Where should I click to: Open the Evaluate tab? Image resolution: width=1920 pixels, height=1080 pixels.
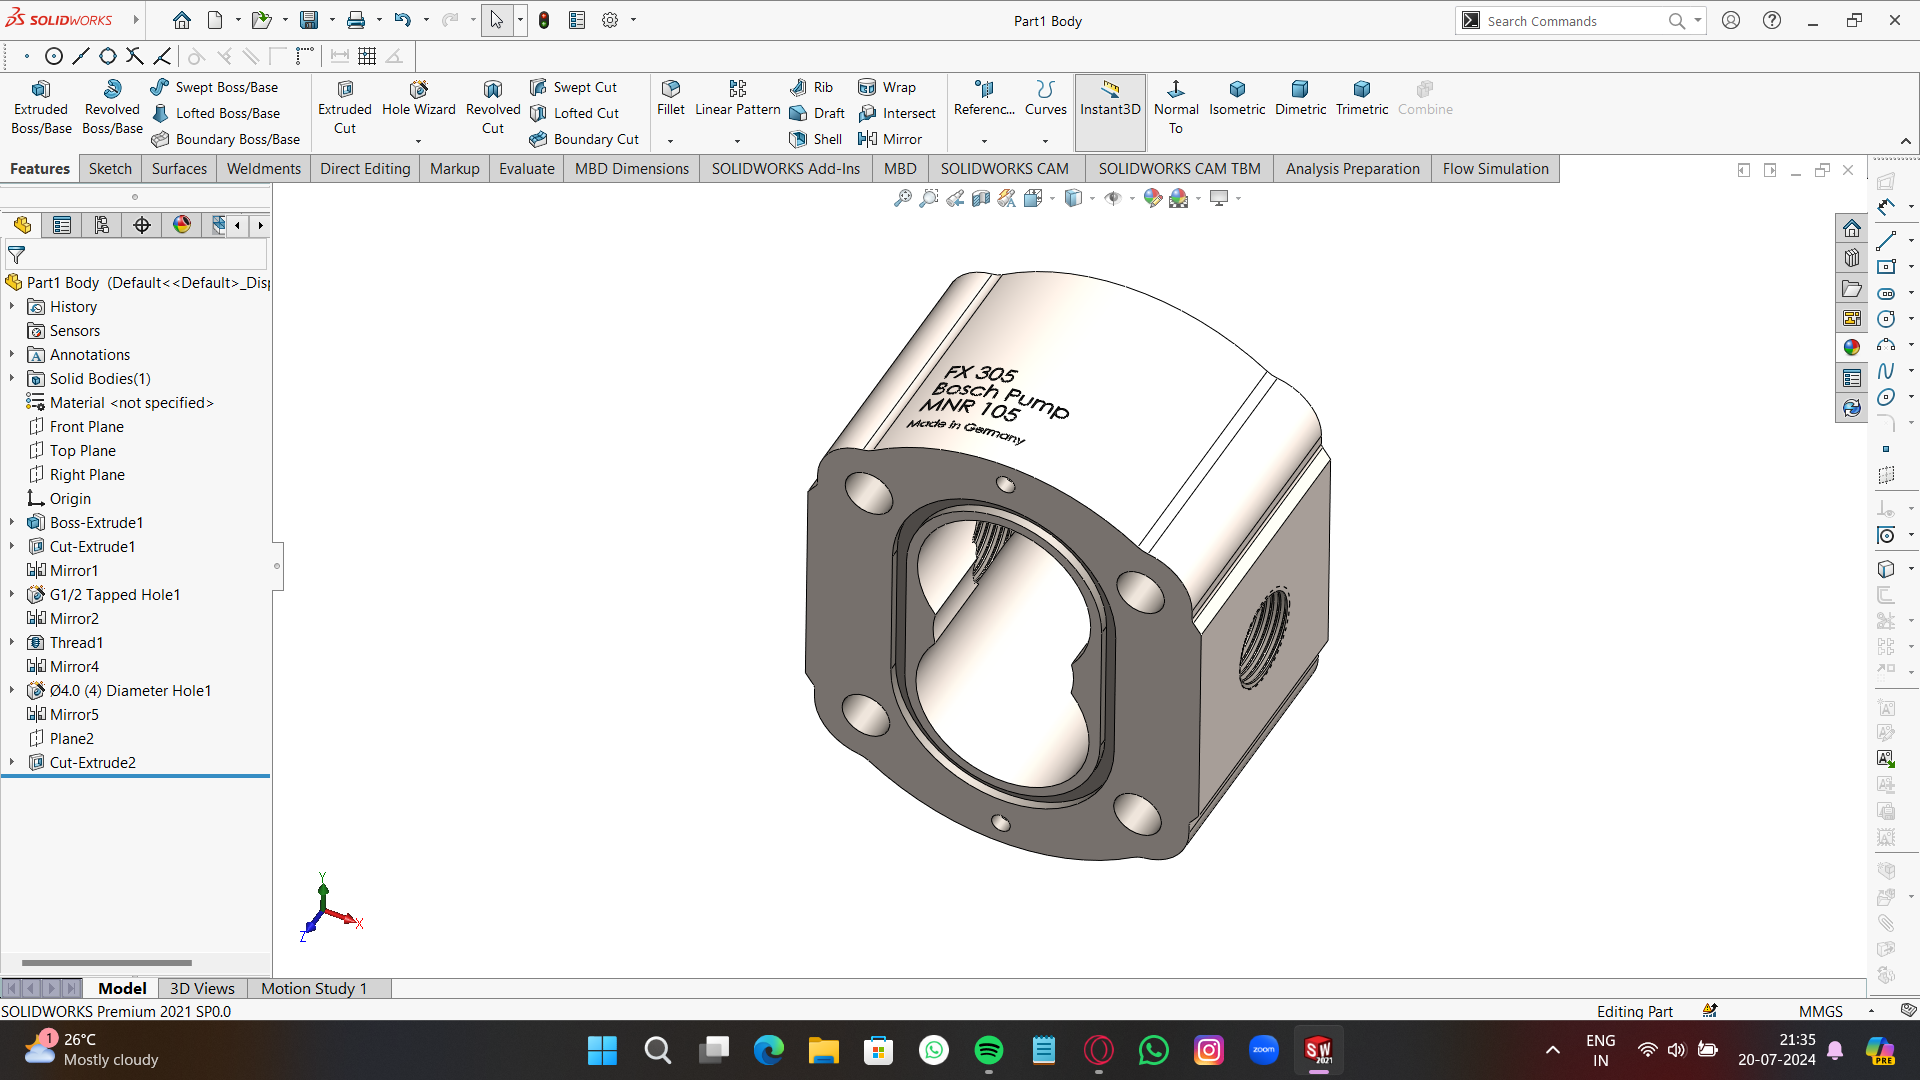click(x=526, y=168)
